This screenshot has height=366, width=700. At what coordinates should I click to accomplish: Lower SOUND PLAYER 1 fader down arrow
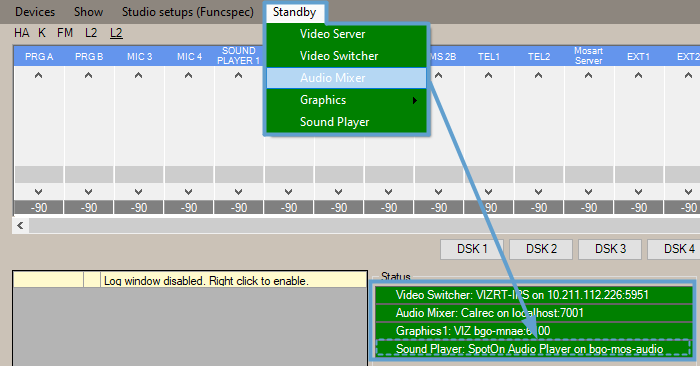pyautogui.click(x=239, y=192)
